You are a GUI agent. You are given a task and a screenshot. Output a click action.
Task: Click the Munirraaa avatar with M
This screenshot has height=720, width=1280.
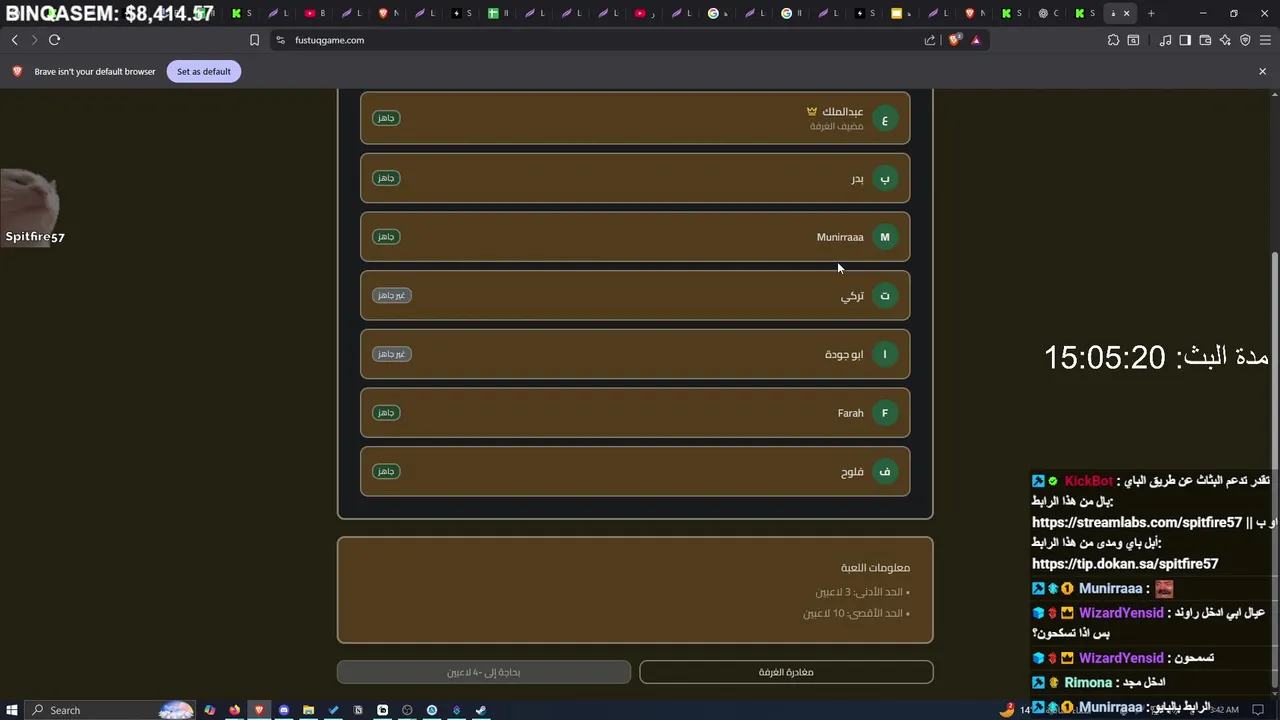(885, 237)
